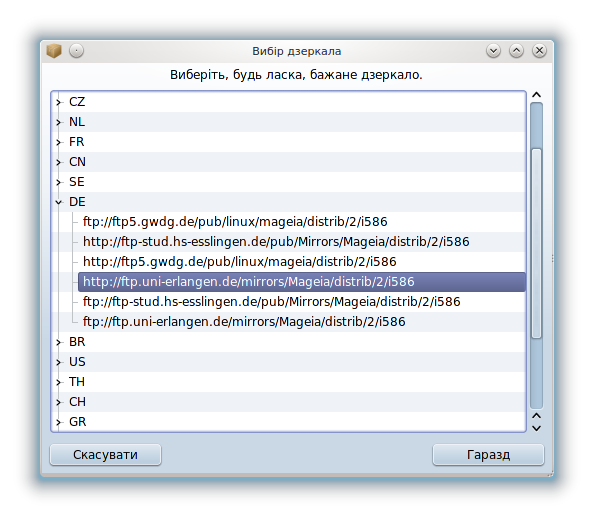
Task: Select http://ftp-stud.hs-esslingen.de mirror
Action: pyautogui.click(x=276, y=242)
